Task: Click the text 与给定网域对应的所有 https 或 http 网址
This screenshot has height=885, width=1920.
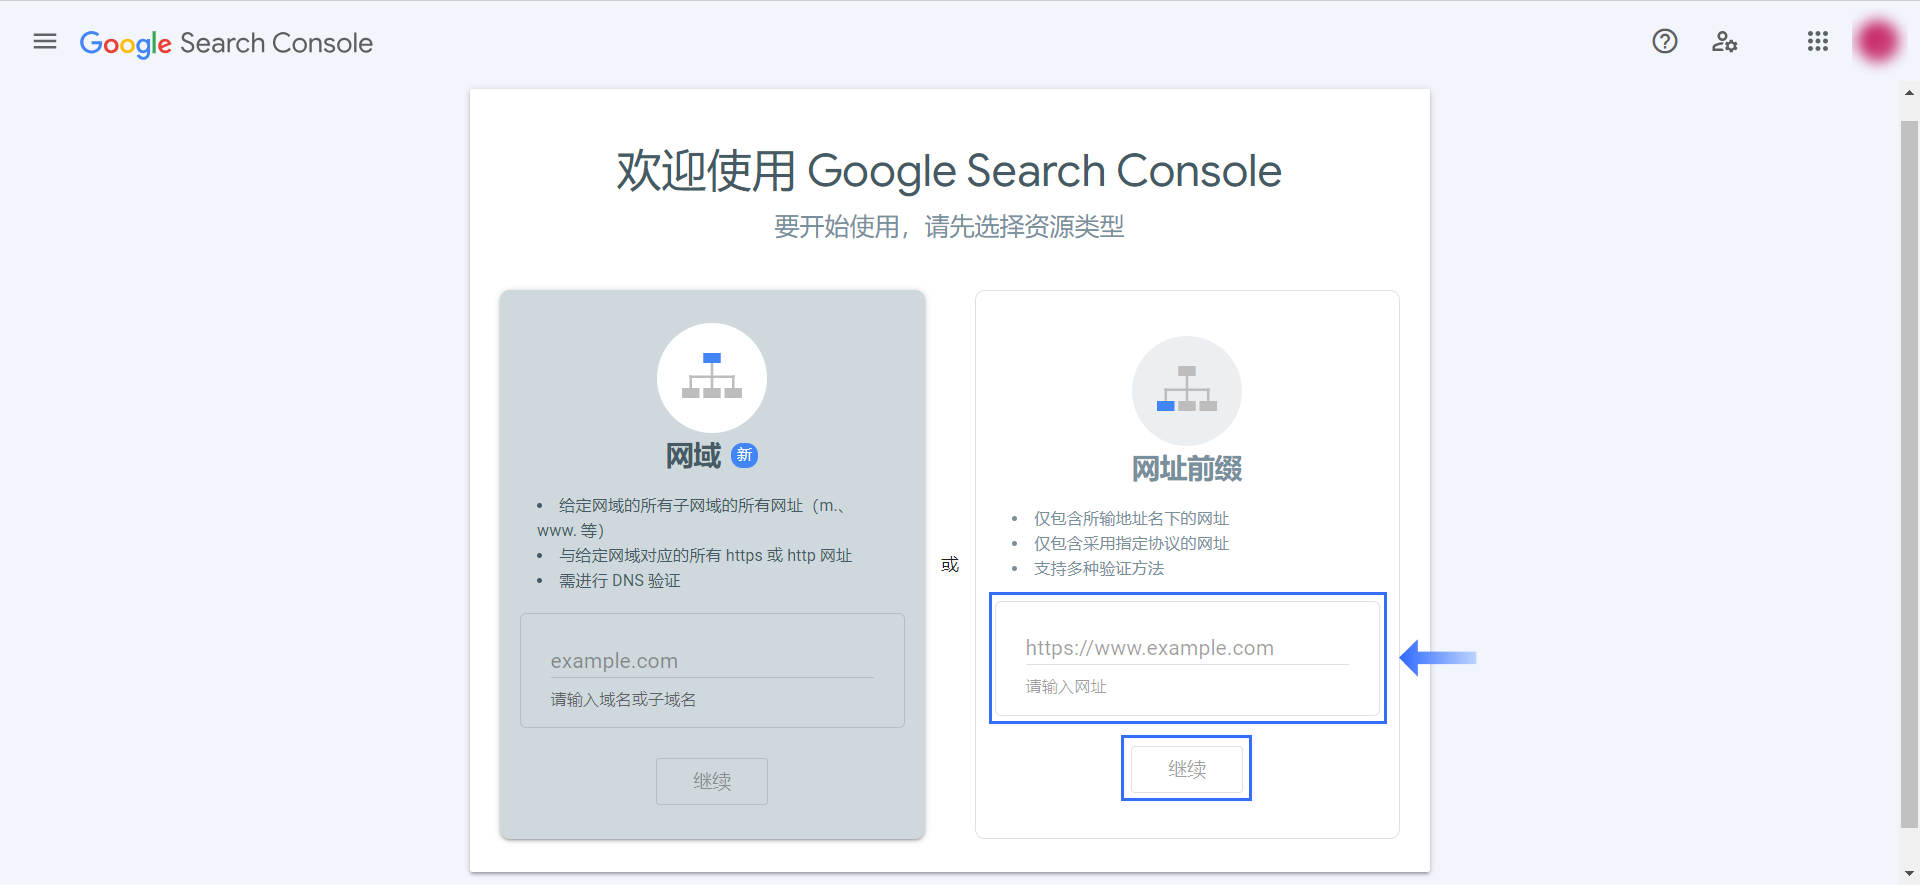Action: 706,556
